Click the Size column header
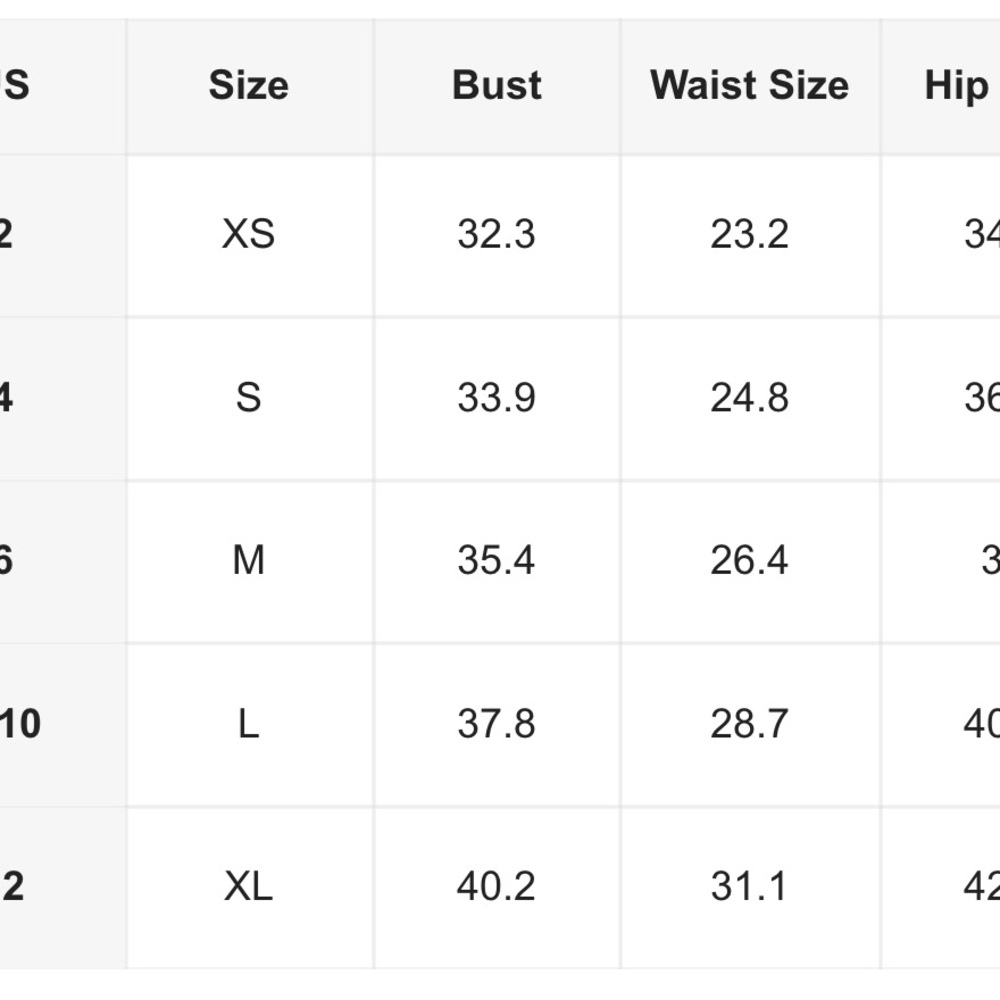Image resolution: width=1000 pixels, height=1000 pixels. coord(248,86)
